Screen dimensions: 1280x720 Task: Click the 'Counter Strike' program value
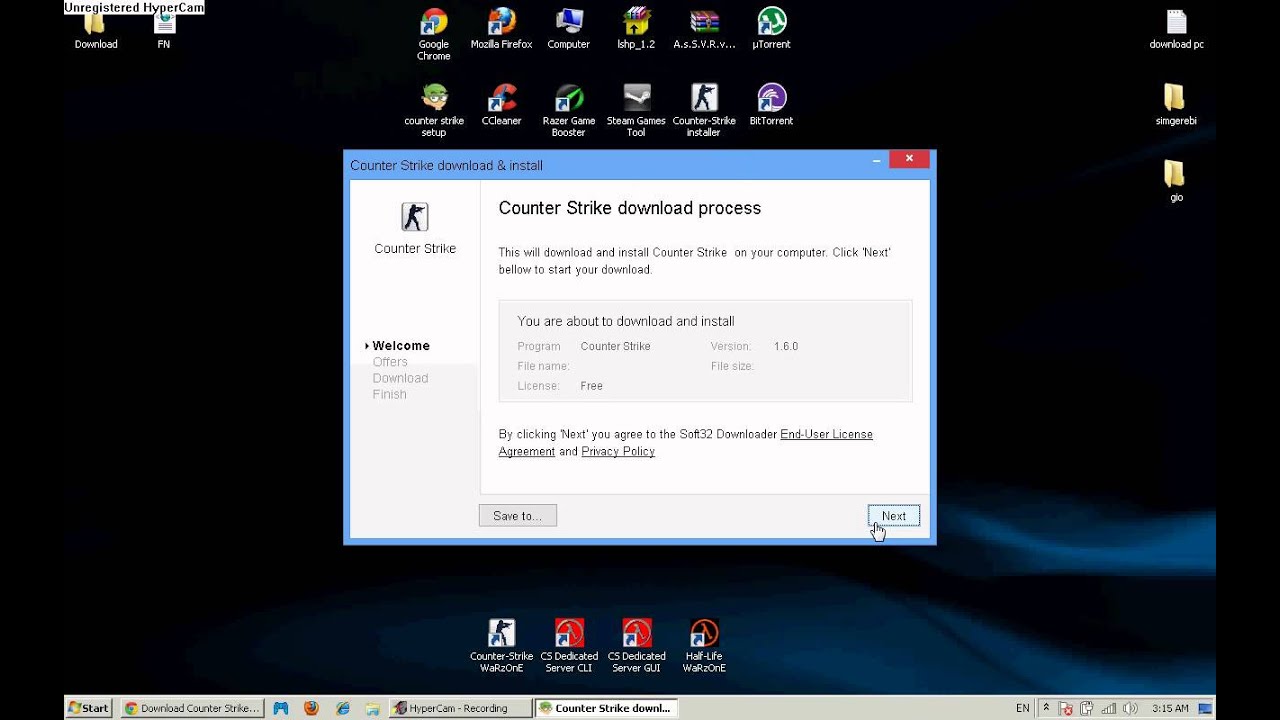[x=615, y=346]
